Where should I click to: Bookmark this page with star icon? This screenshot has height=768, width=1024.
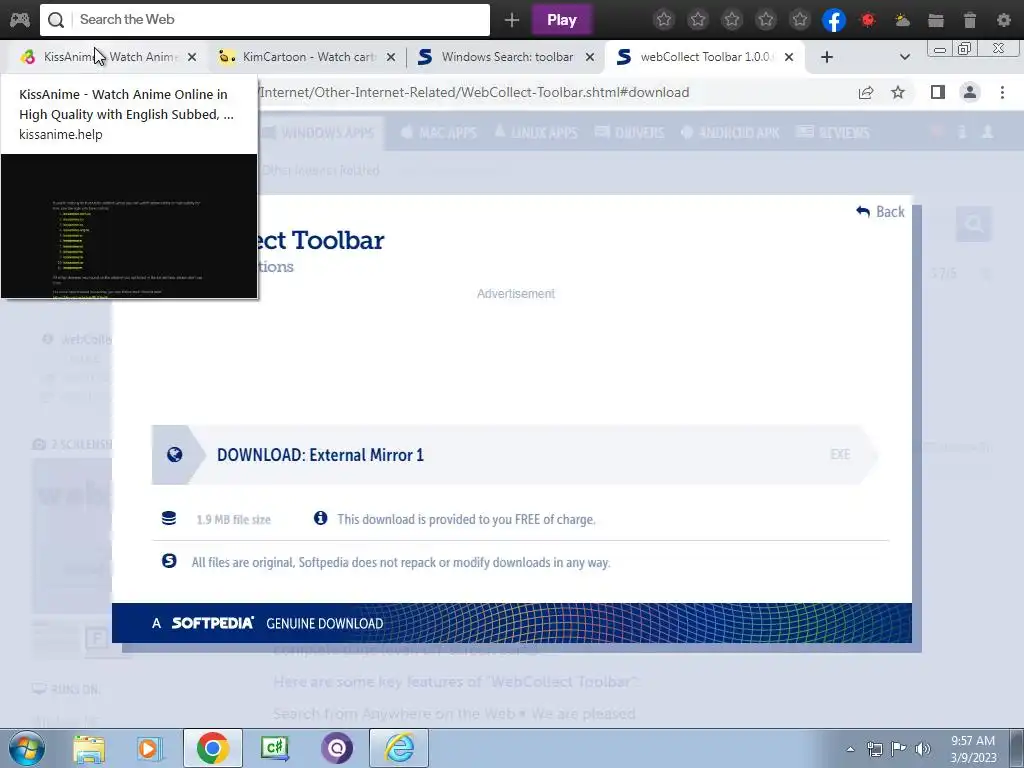[898, 93]
